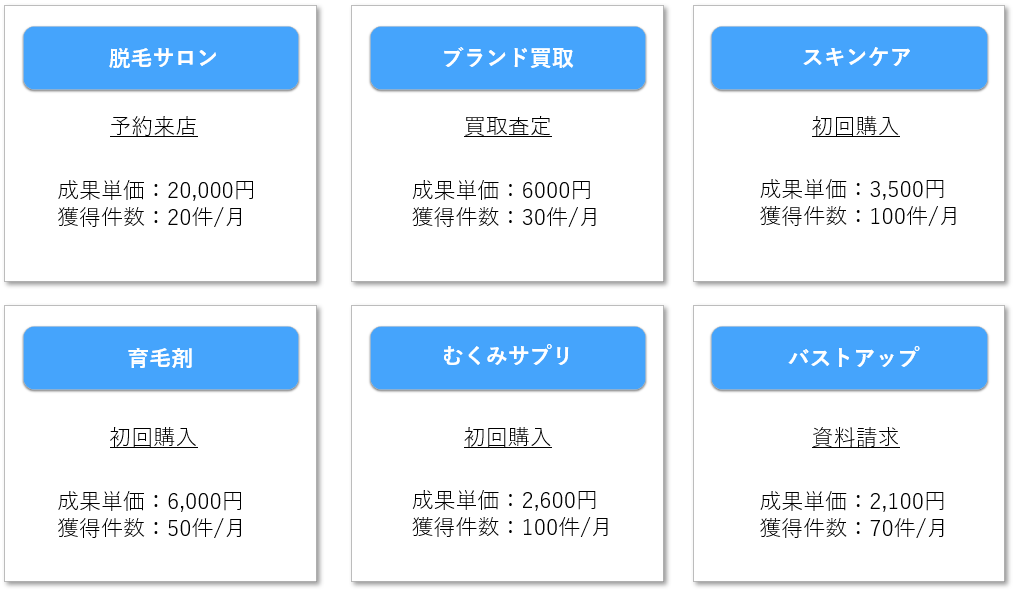This screenshot has width=1013, height=593.
Task: Select 獲得件数：70件/月 text in バストアップ card
Action: pyautogui.click(x=853, y=528)
